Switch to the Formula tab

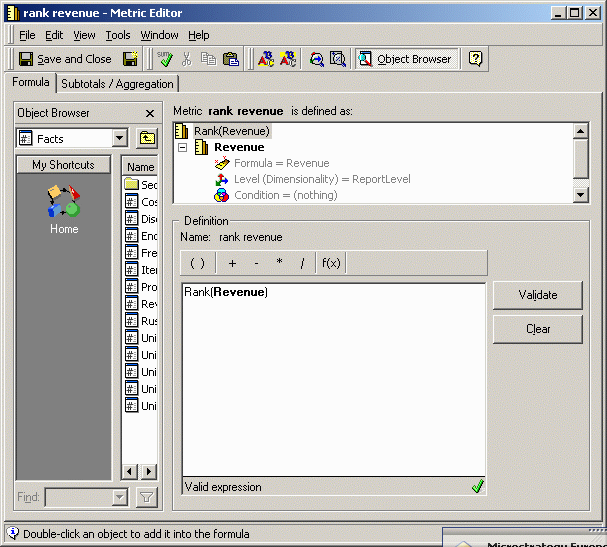pyautogui.click(x=31, y=82)
